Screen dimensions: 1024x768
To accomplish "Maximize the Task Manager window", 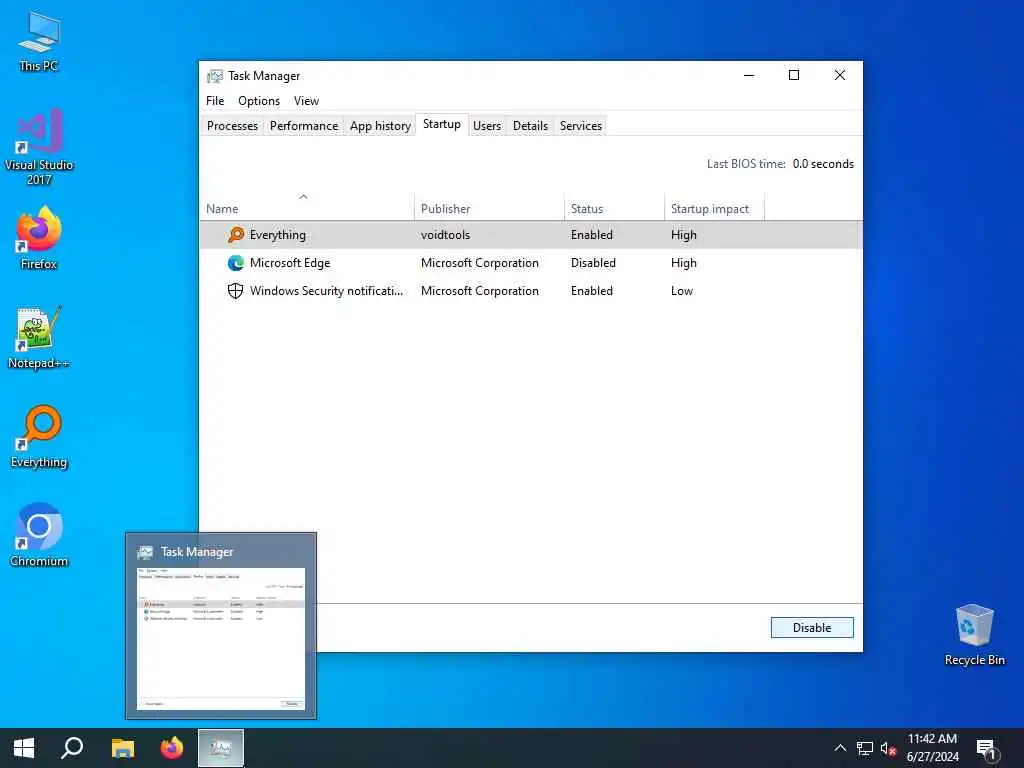I will pos(794,75).
